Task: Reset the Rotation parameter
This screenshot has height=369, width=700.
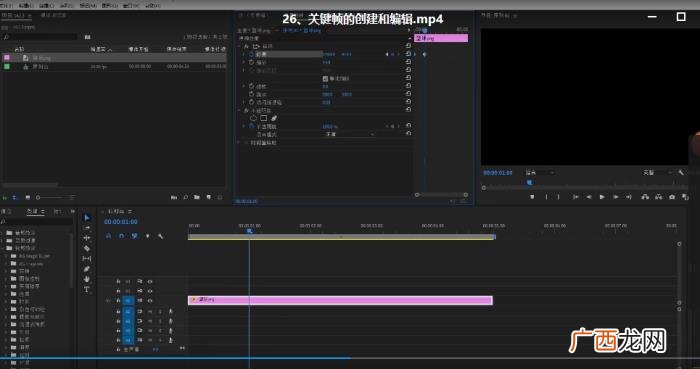Action: 408,86
